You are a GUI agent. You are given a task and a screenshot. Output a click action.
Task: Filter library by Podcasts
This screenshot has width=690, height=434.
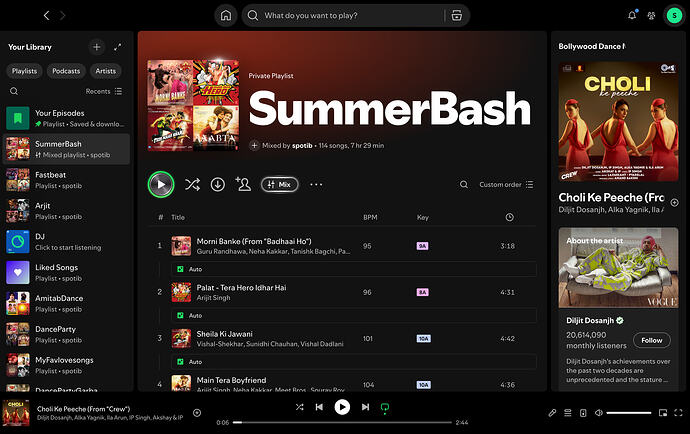[66, 71]
